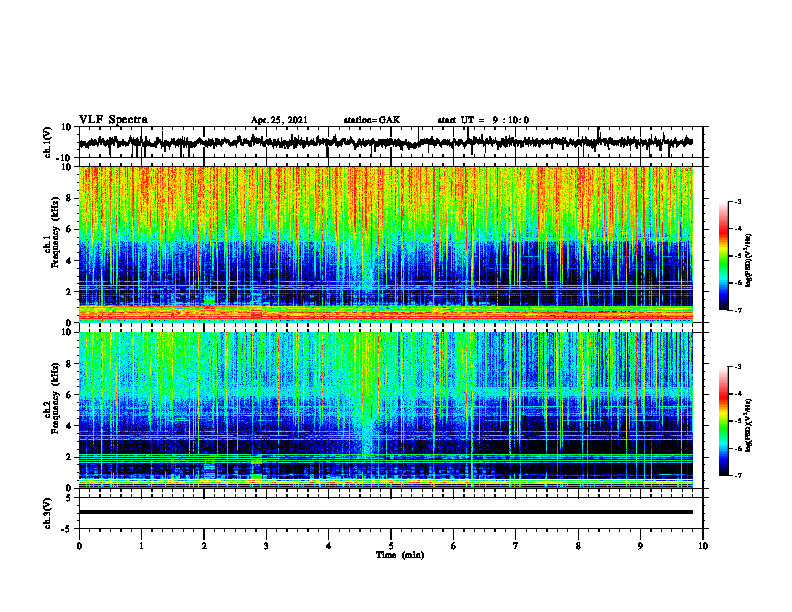Click the ch.1 voltage waveform trace
The width and height of the screenshot is (792, 612).
[385, 142]
